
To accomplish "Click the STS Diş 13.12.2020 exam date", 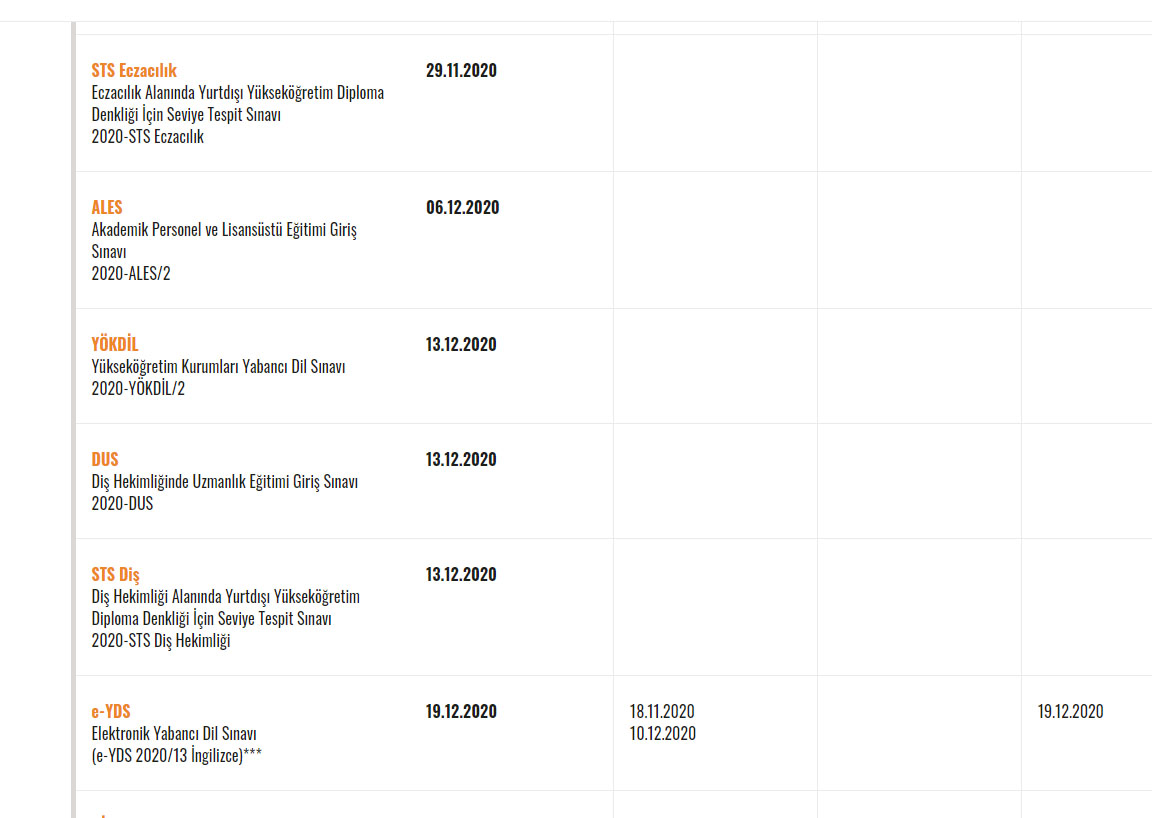I will coord(461,575).
